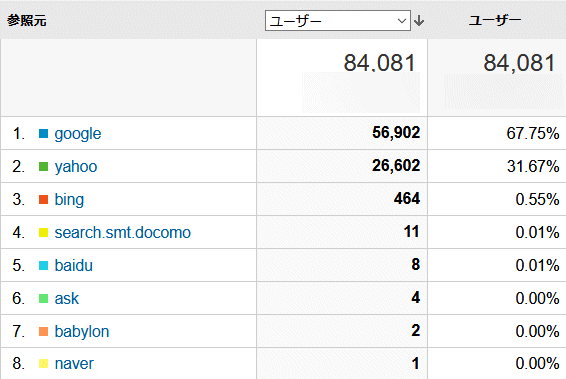Click the descending sort arrow icon
This screenshot has height=379, width=566.
419,21
